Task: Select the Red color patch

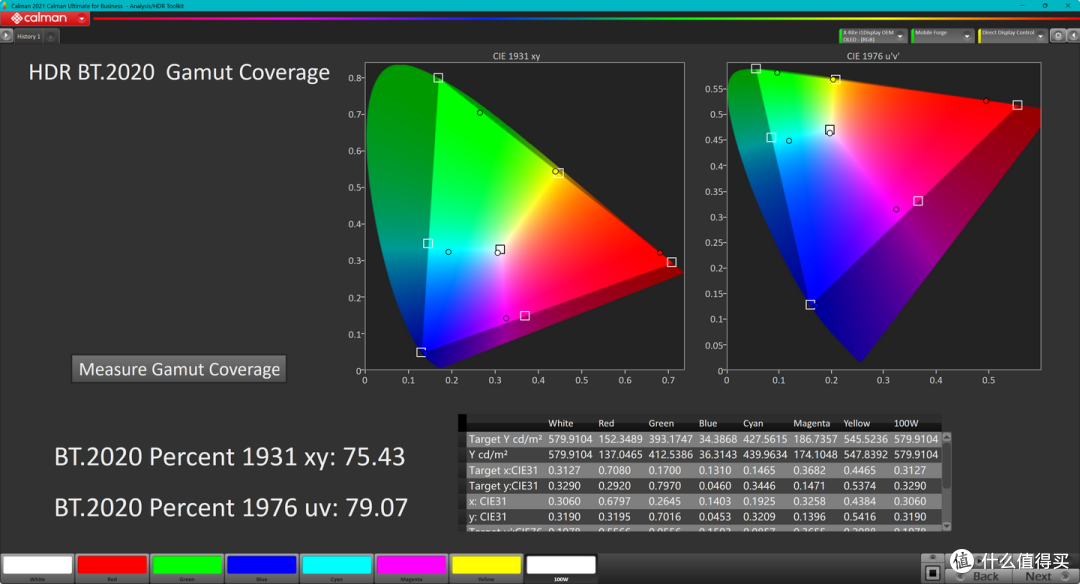Action: tap(112, 568)
